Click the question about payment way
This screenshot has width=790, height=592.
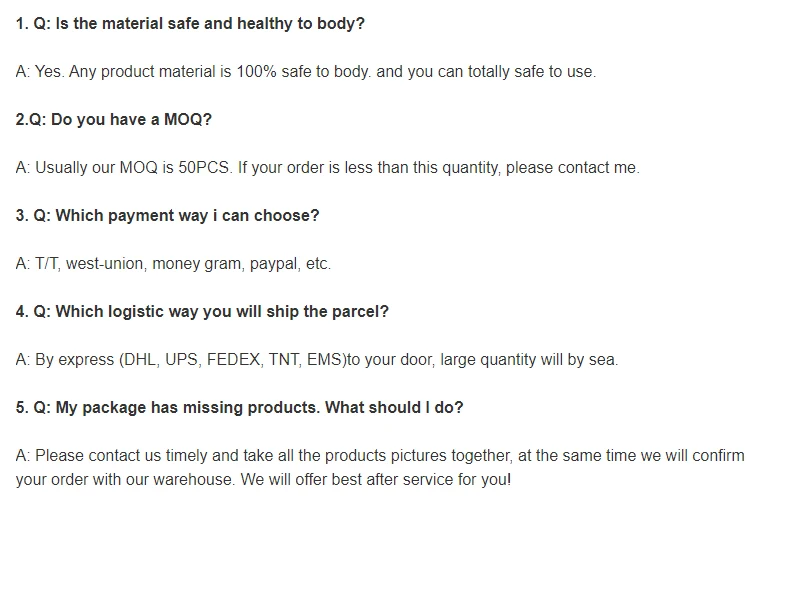click(167, 215)
